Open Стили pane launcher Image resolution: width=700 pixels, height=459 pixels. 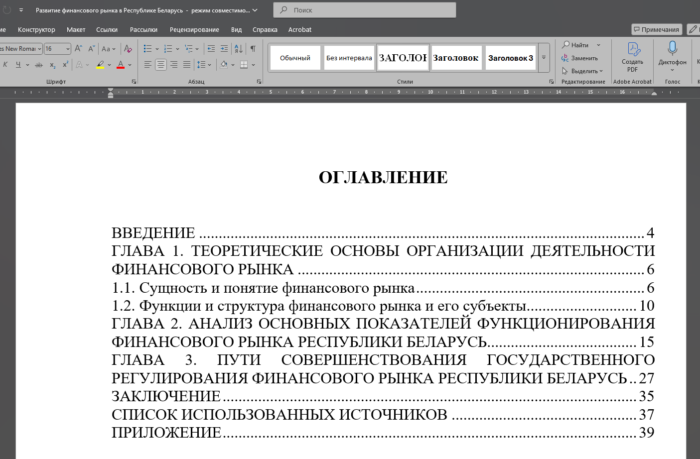(551, 82)
